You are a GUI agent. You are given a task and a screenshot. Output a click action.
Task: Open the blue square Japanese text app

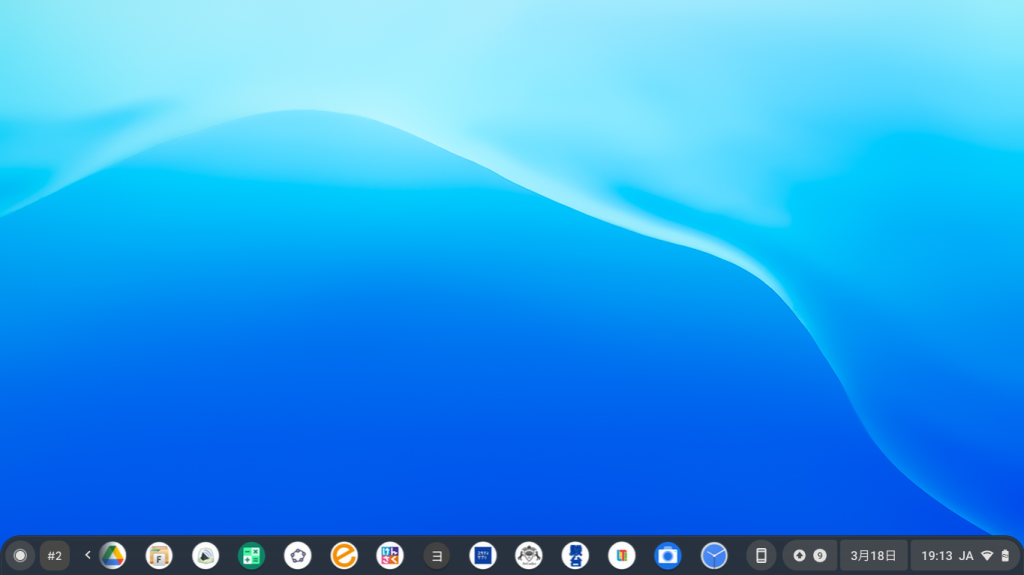(483, 556)
